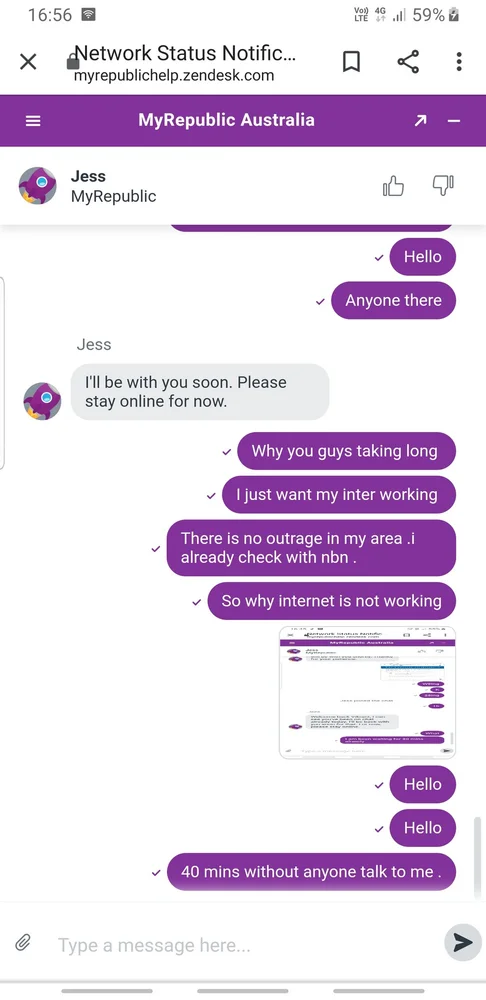The width and height of the screenshot is (486, 1000).
Task: Tap the 'Anyone there' message bubble
Action: pyautogui.click(x=394, y=300)
